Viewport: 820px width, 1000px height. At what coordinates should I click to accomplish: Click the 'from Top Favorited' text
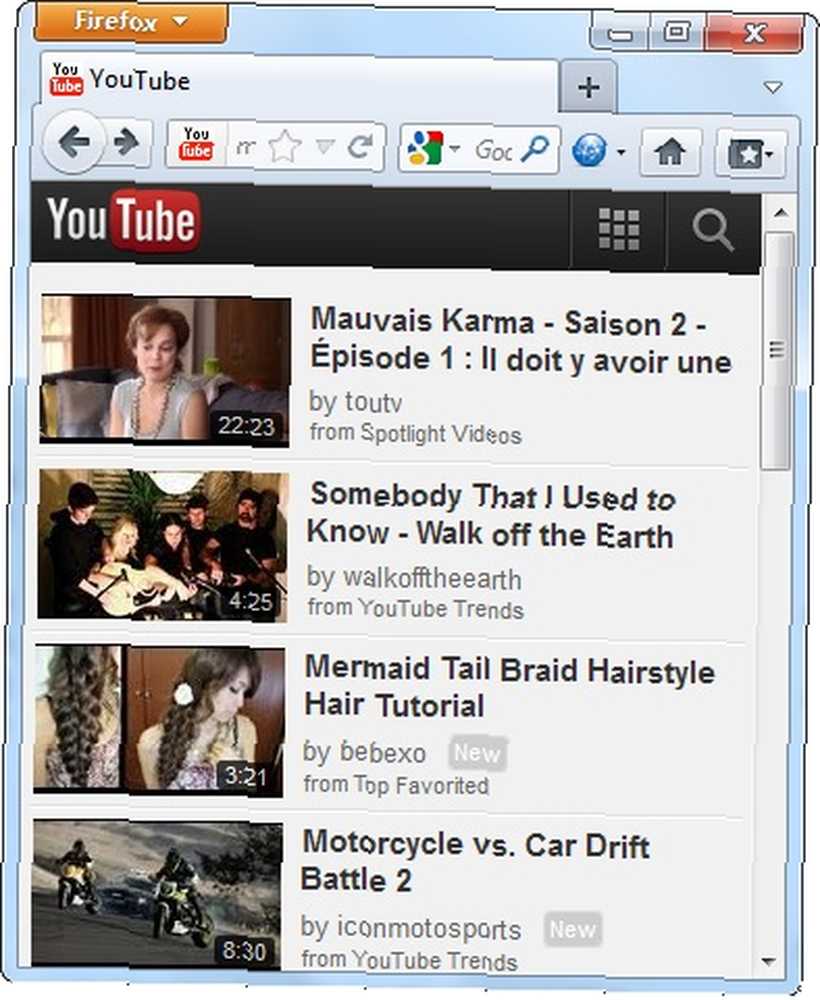(x=397, y=784)
